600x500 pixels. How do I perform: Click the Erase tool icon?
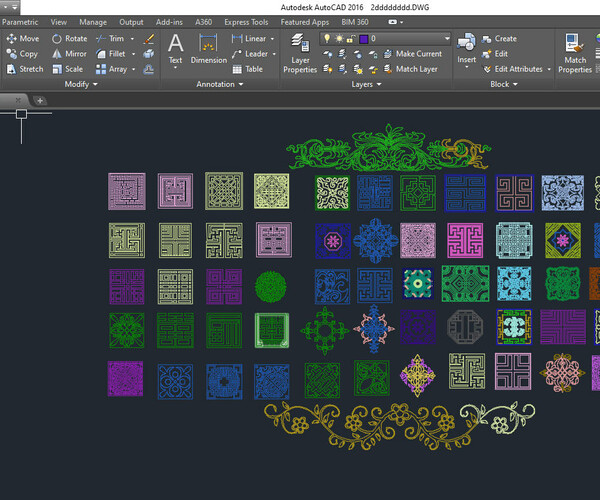(x=149, y=39)
